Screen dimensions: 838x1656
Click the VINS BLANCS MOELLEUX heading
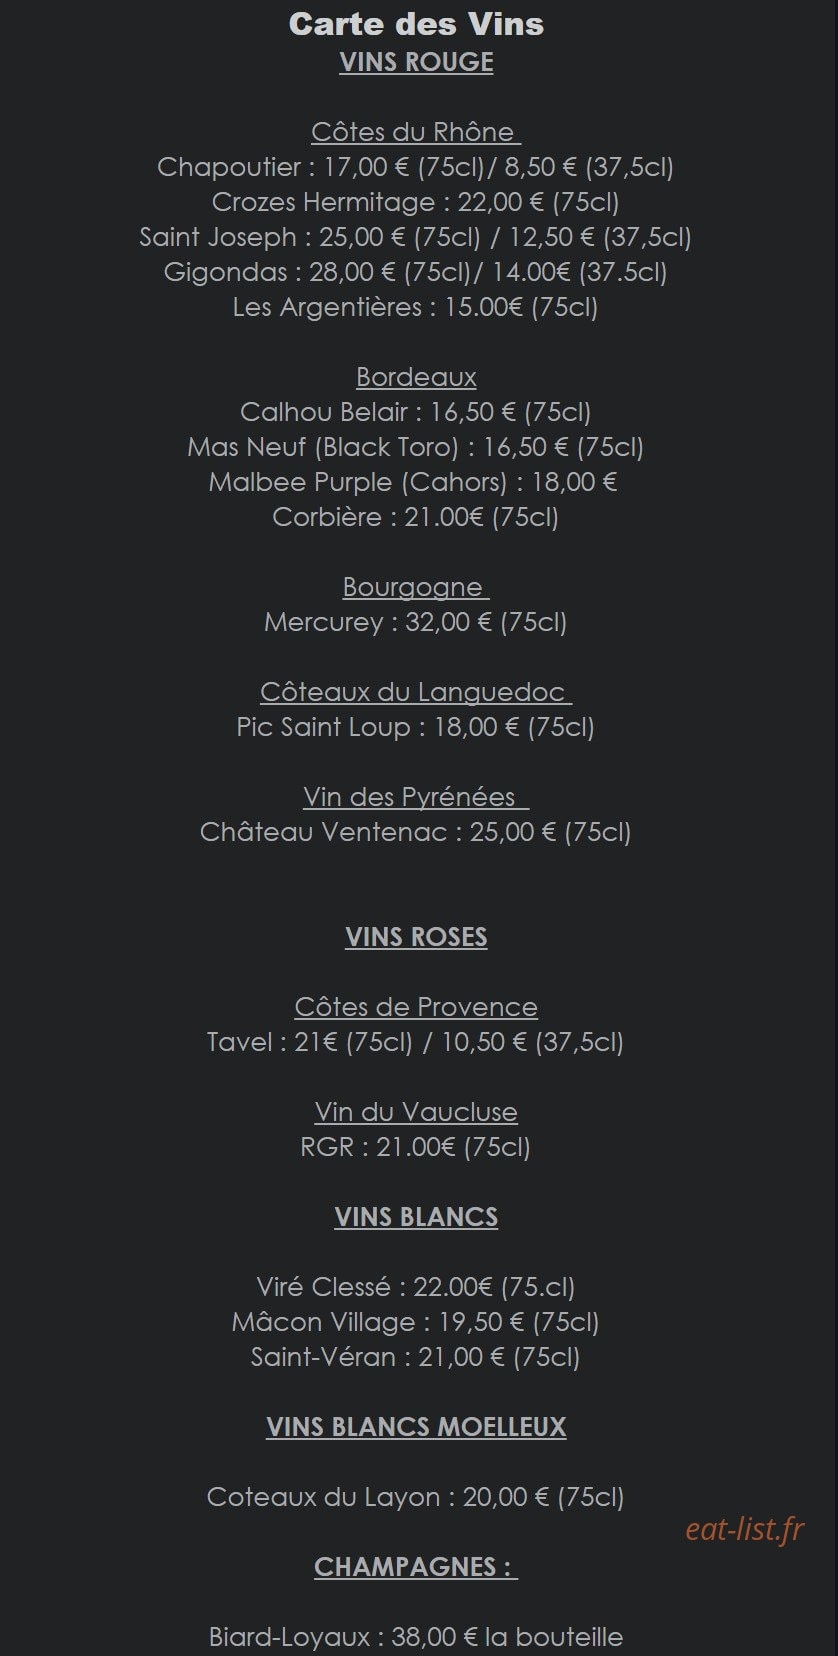click(x=416, y=1427)
